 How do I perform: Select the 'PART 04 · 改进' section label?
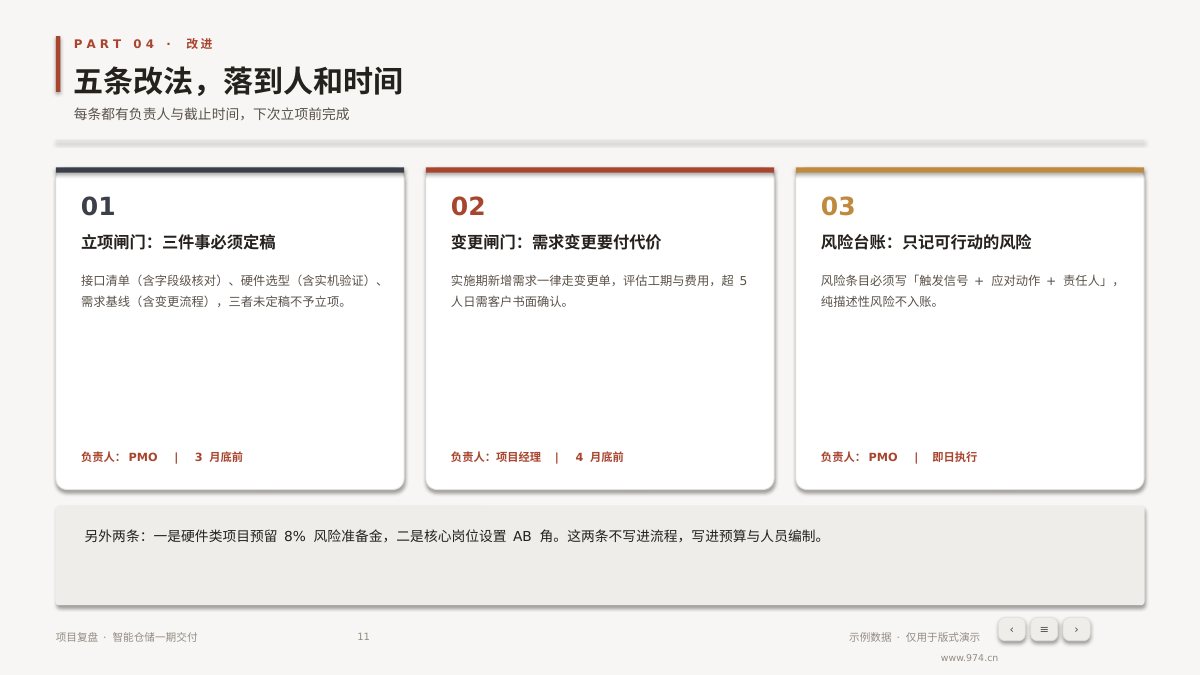pyautogui.click(x=143, y=44)
